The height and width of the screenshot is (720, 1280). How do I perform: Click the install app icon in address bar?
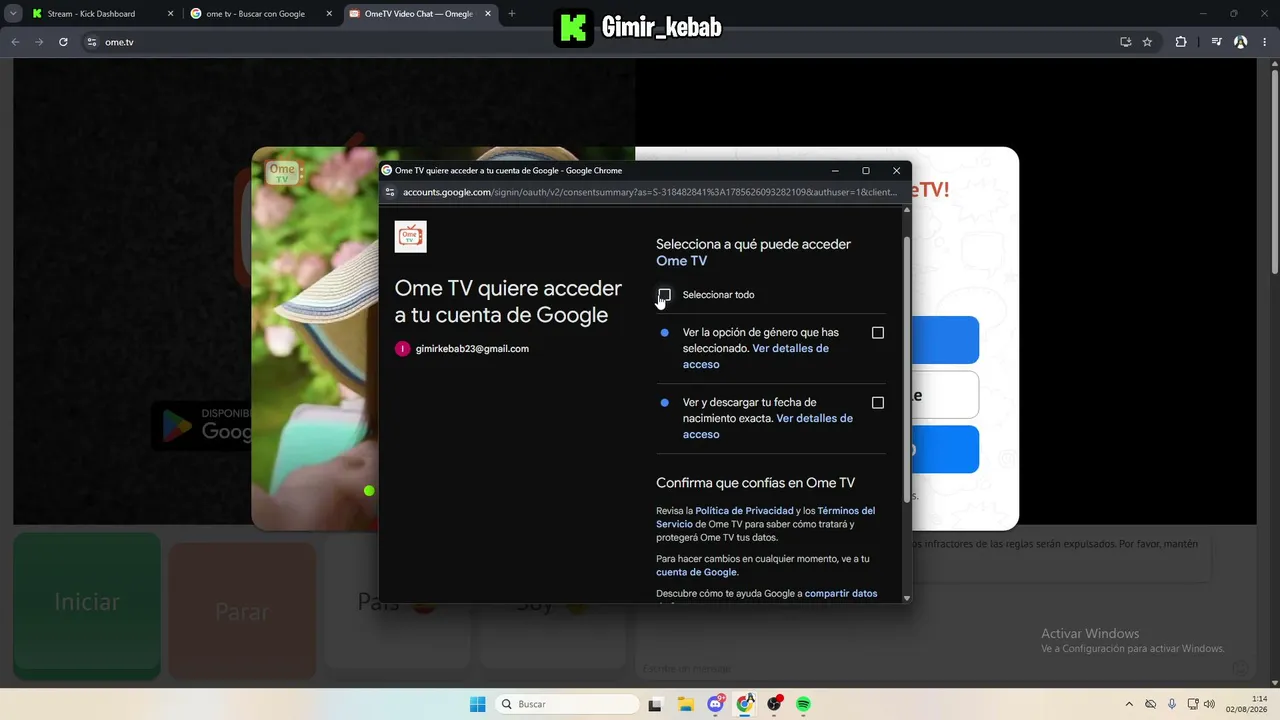1125,42
